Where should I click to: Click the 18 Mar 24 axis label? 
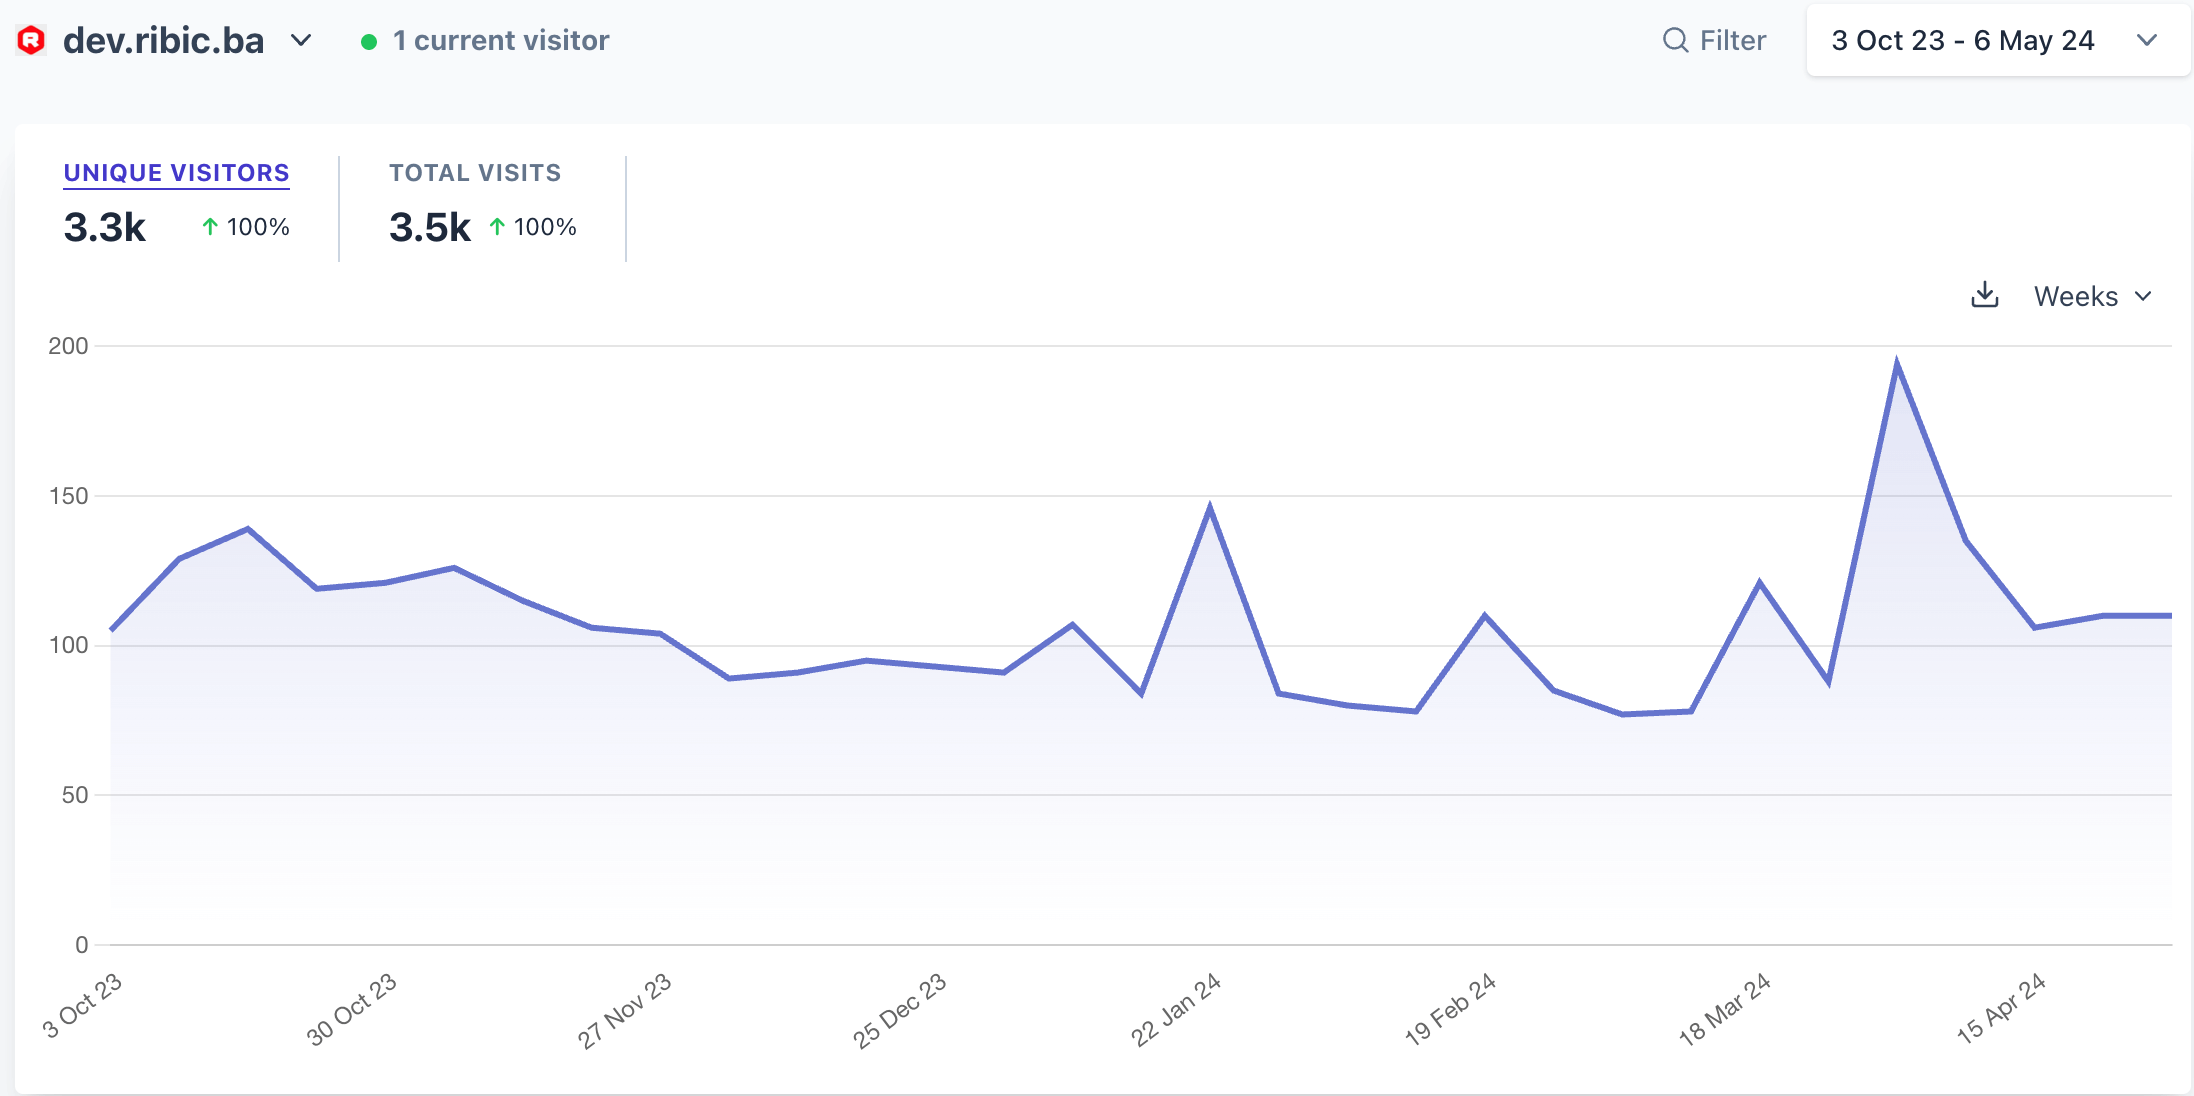[1724, 1009]
